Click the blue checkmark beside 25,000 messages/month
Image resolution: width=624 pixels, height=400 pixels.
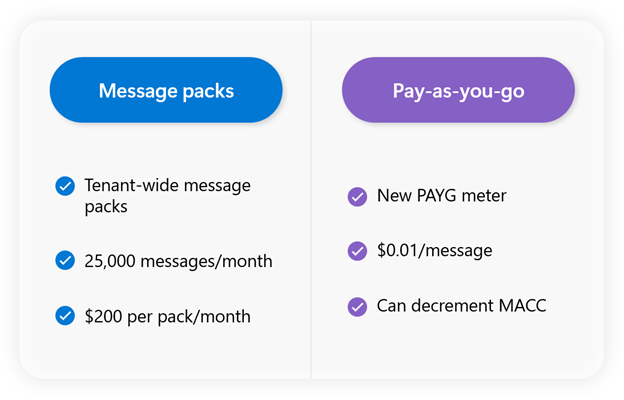click(x=65, y=261)
